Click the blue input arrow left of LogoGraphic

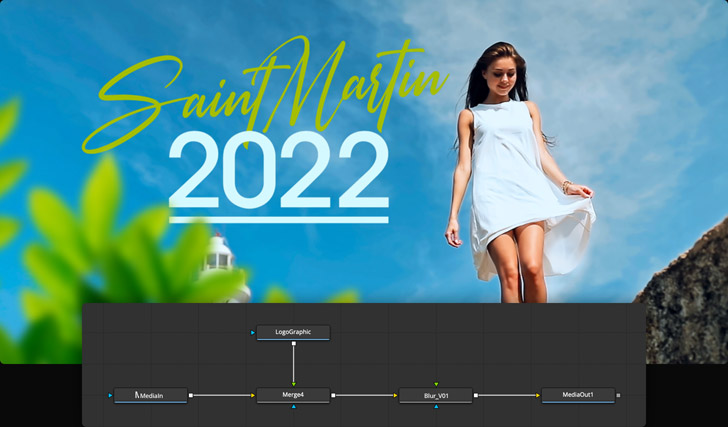point(252,331)
